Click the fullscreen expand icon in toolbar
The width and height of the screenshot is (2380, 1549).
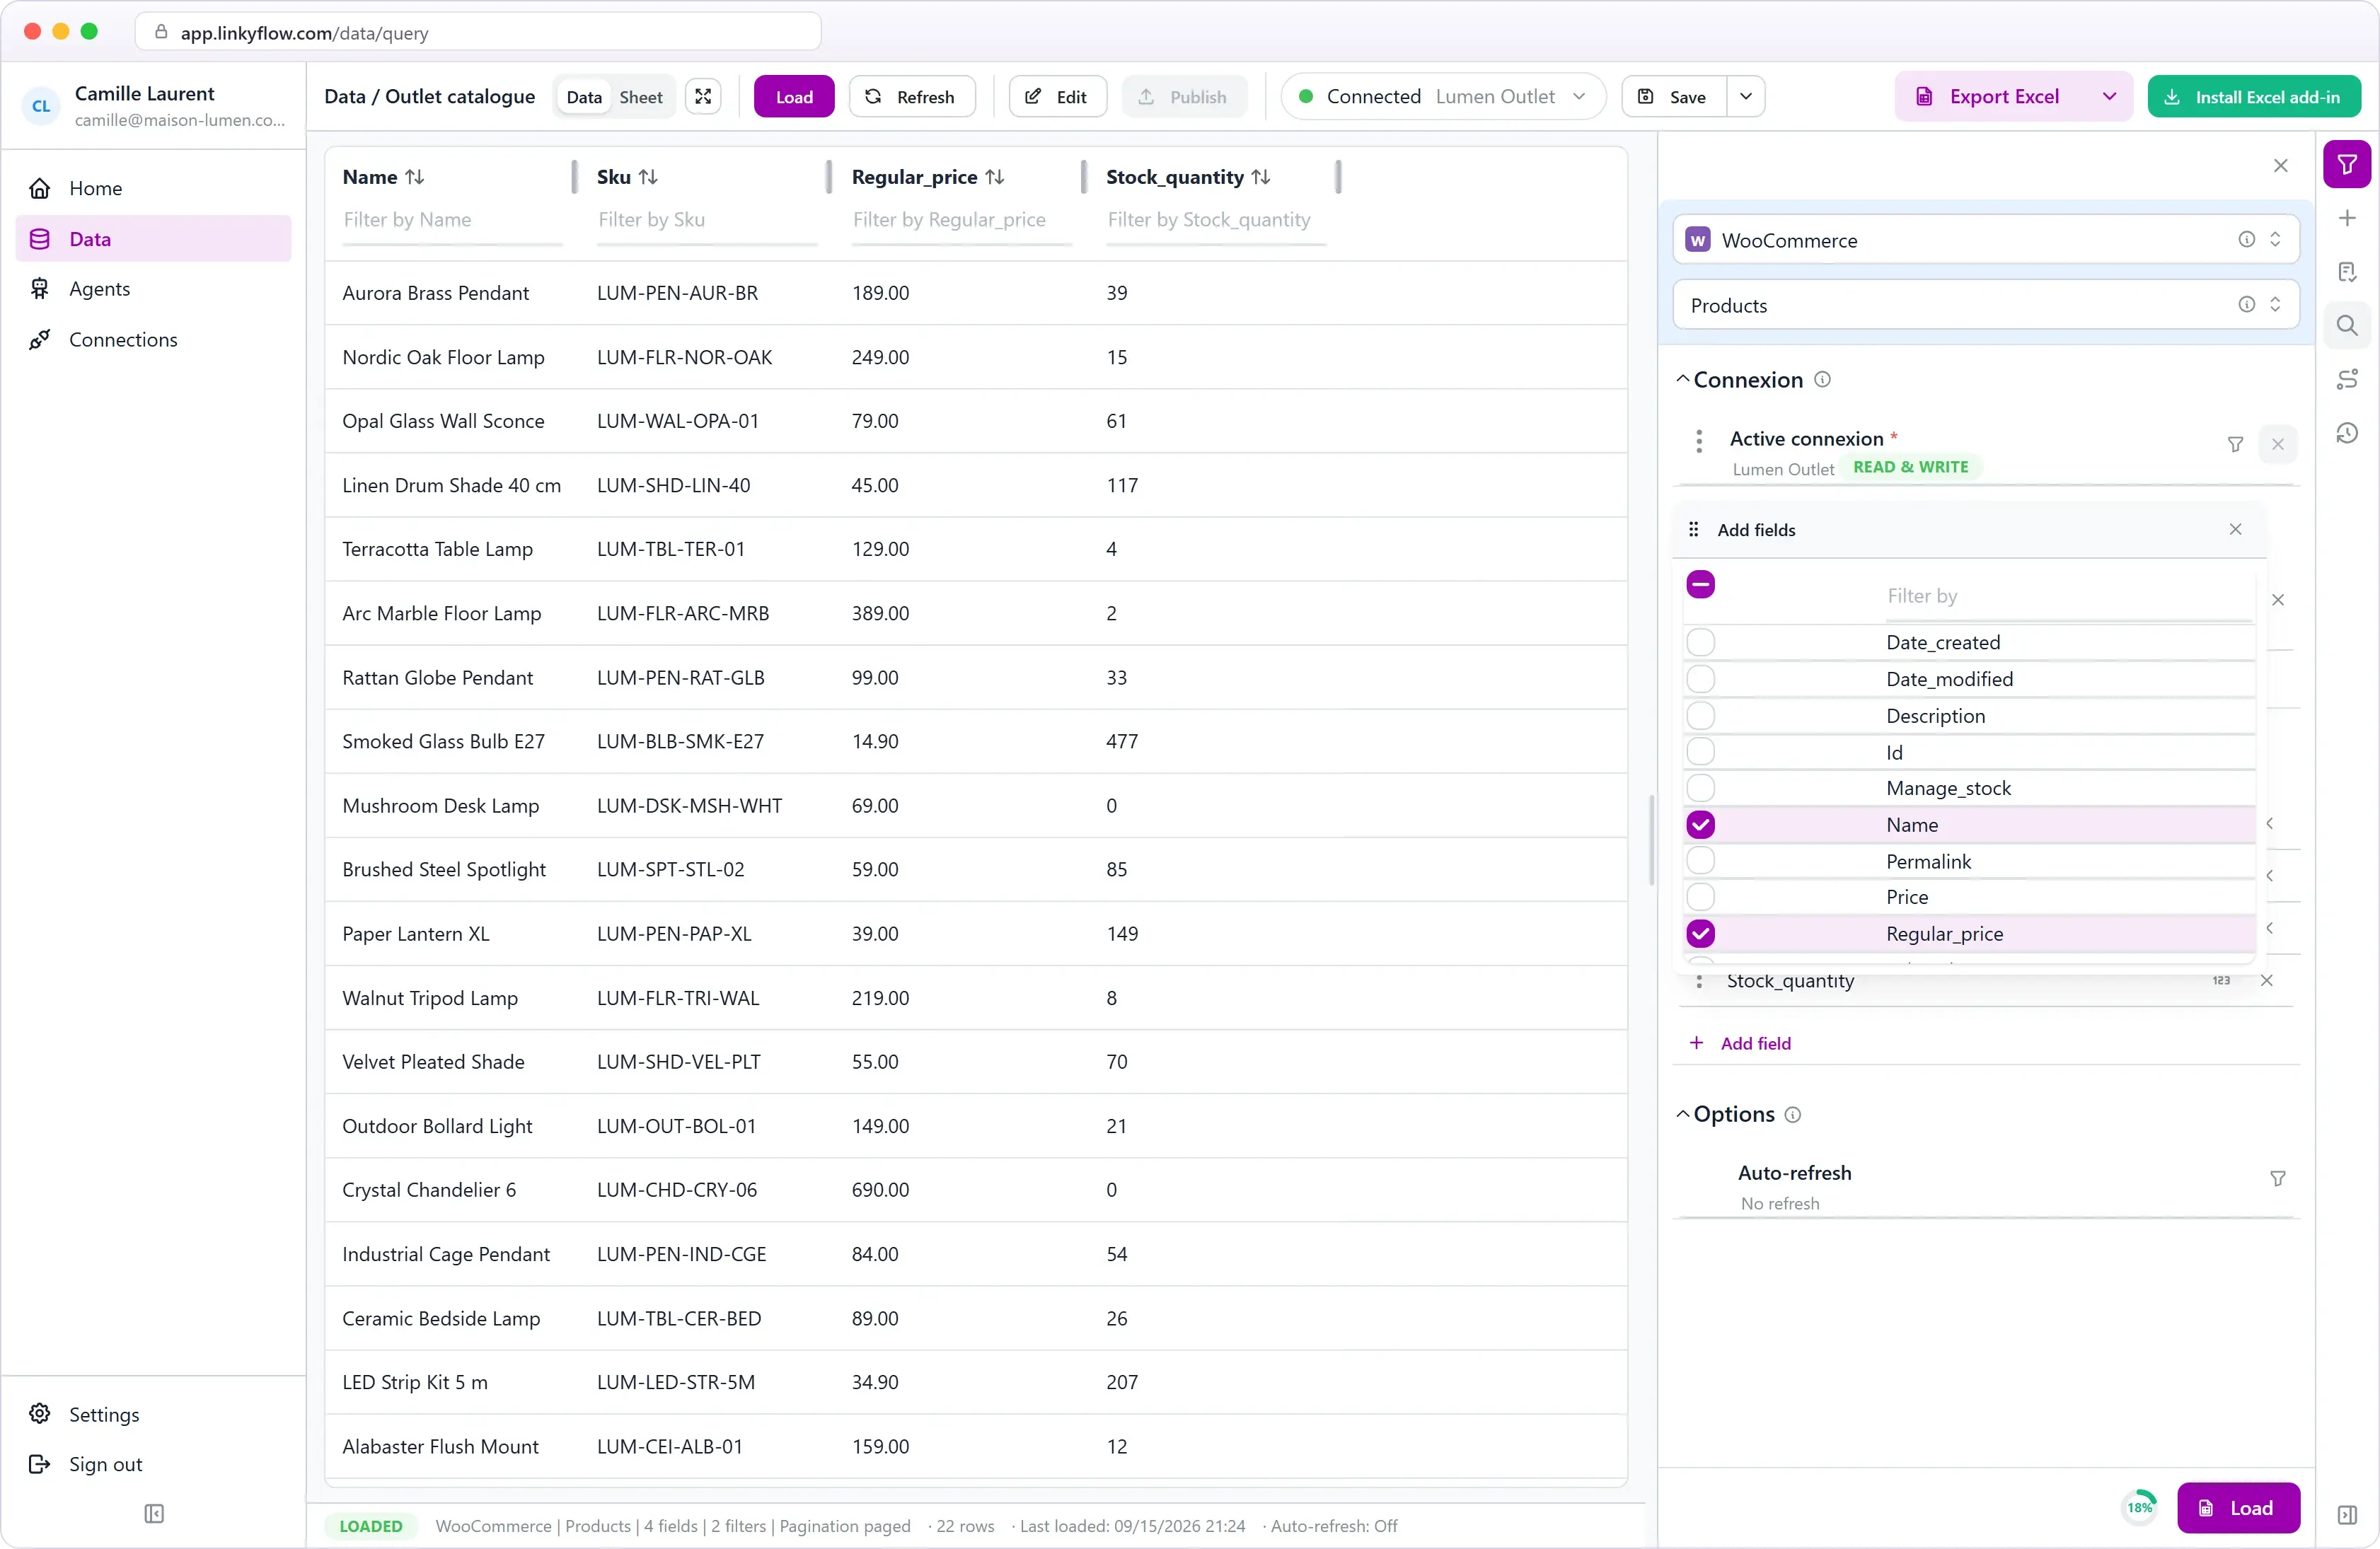(x=703, y=96)
